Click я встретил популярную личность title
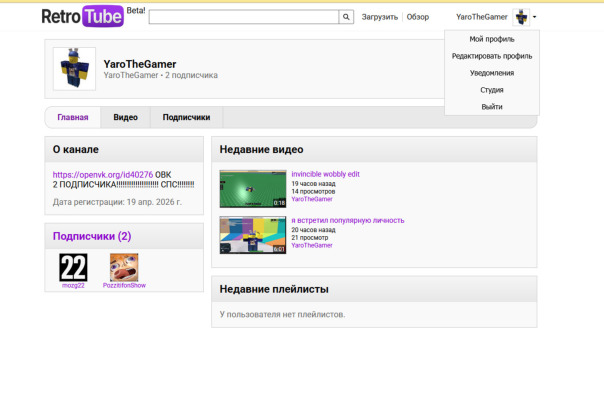 click(x=348, y=220)
